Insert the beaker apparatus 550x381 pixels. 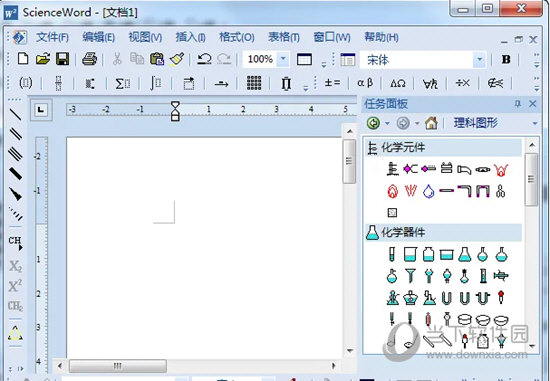[410, 254]
